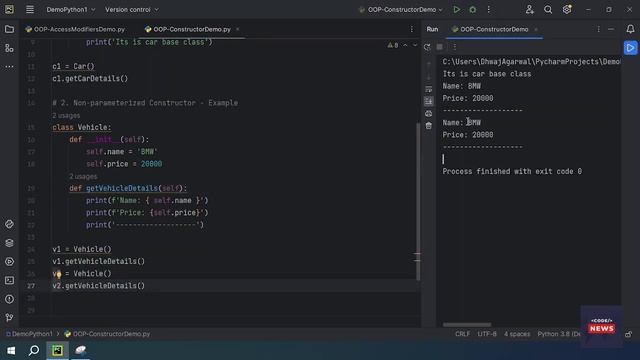Open OOP-ConstructorDemo run configuration dropdown
Image resolution: width=640 pixels, height=360 pixels.
tap(401, 9)
